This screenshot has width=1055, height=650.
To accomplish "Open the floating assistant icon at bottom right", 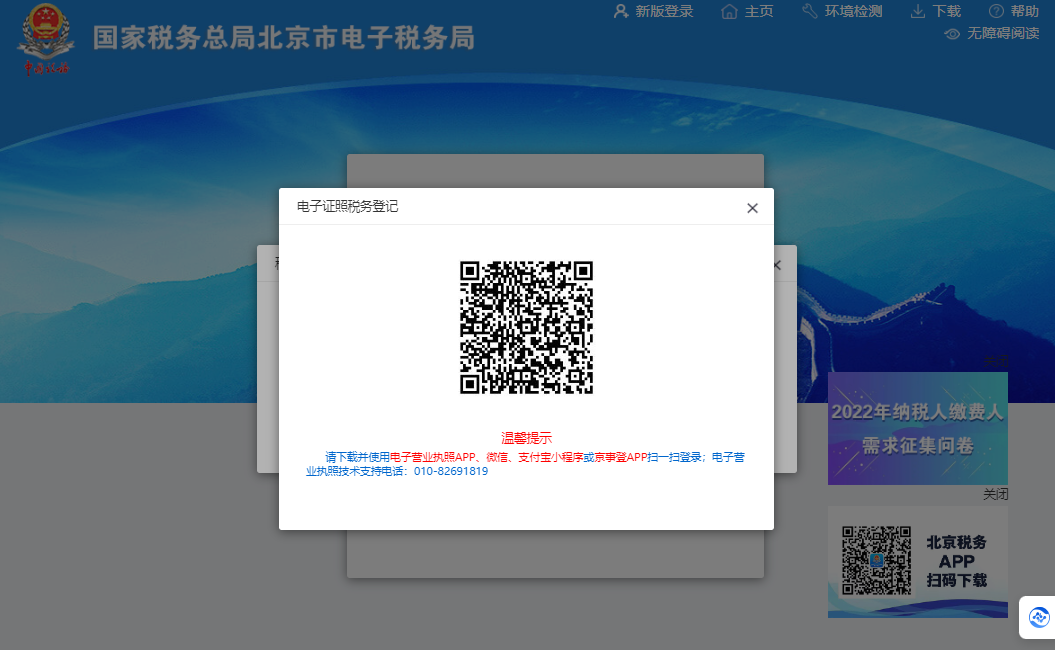I will tap(1039, 617).
